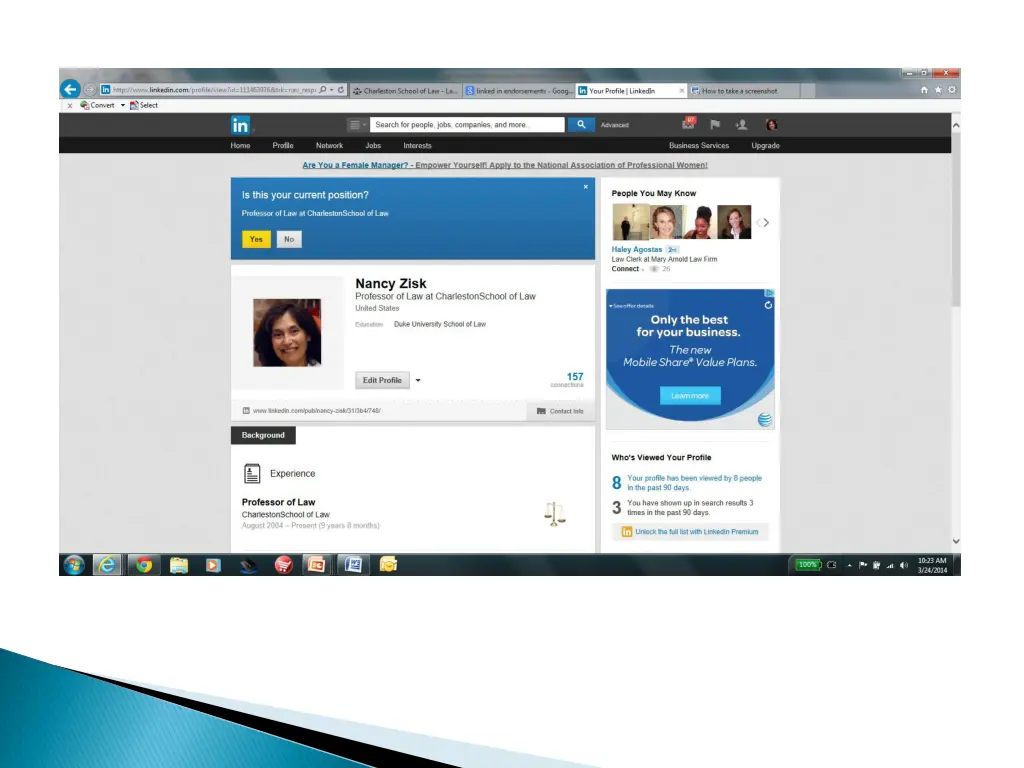Open the Internet Explorer favorites star

[938, 90]
